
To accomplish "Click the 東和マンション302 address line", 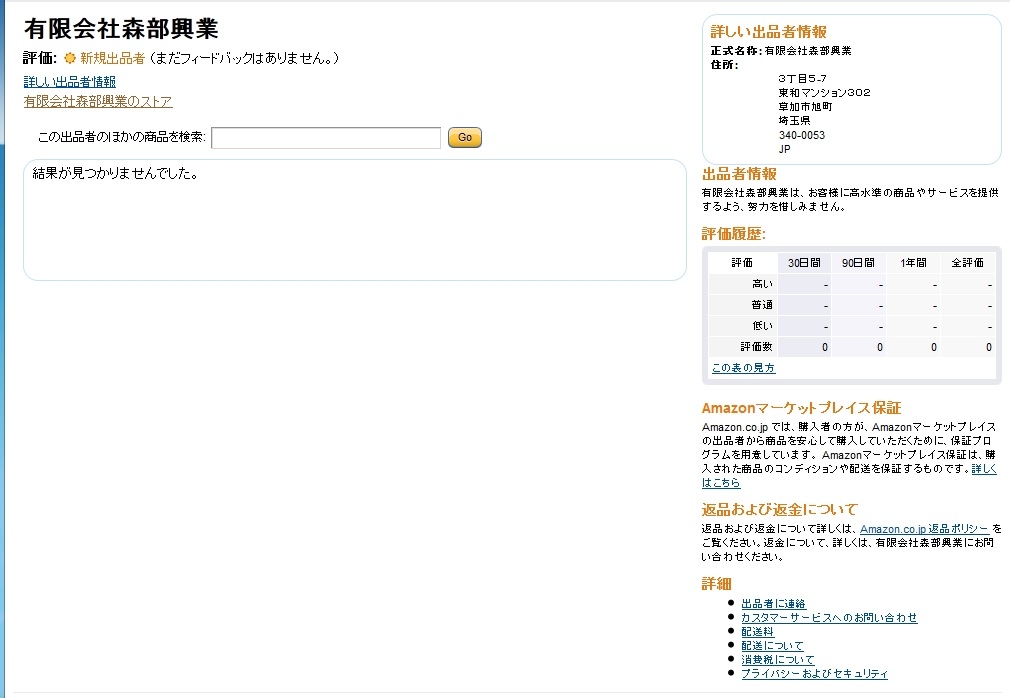I will [824, 93].
